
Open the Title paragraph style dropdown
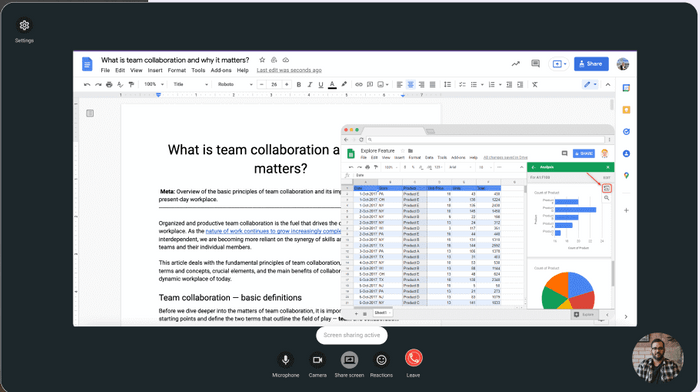point(191,84)
